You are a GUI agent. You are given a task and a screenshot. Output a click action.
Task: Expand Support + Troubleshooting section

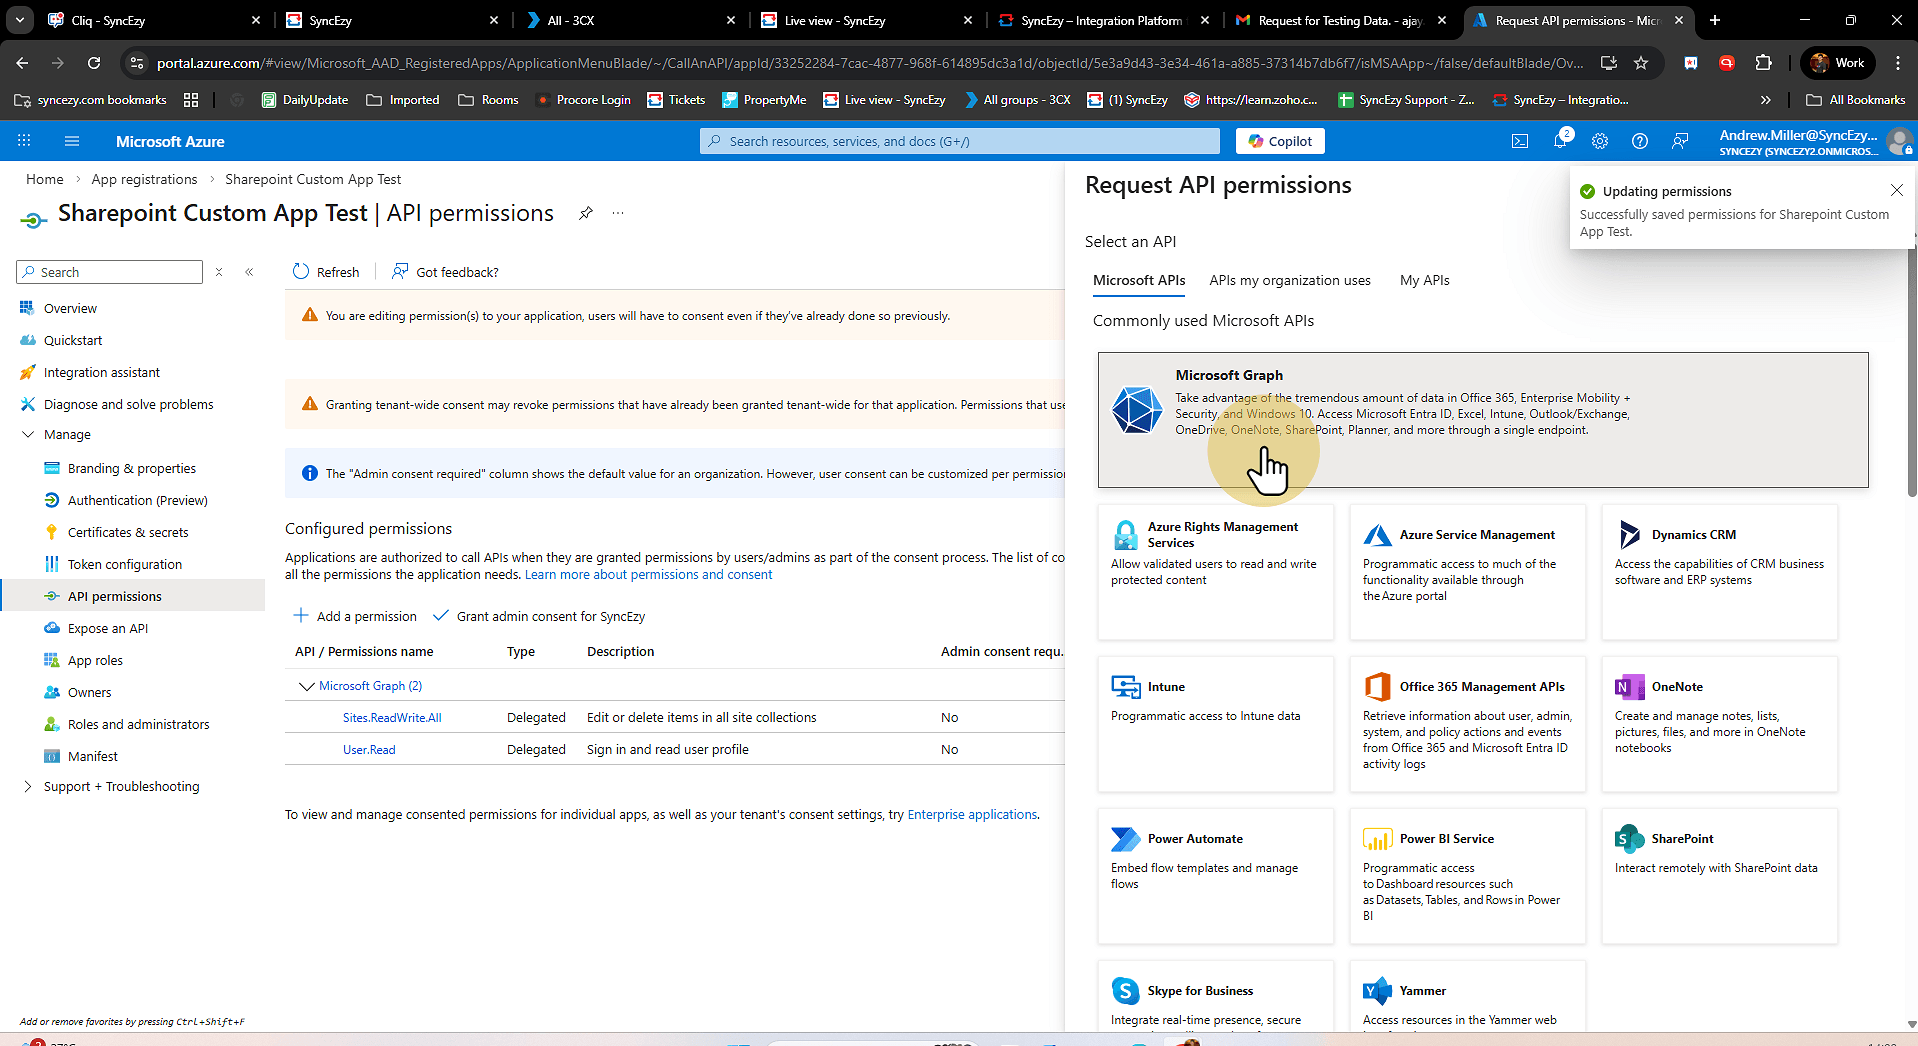[28, 787]
